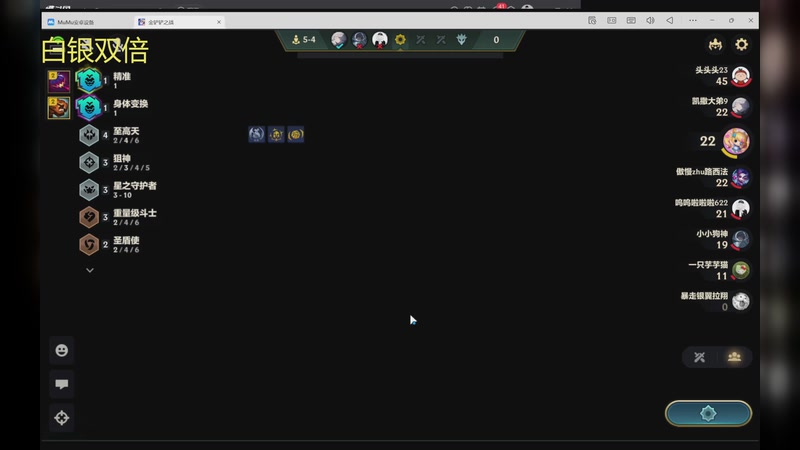Viewport: 800px width, 450px height.
Task: Click the crosshair target button
Action: [62, 418]
